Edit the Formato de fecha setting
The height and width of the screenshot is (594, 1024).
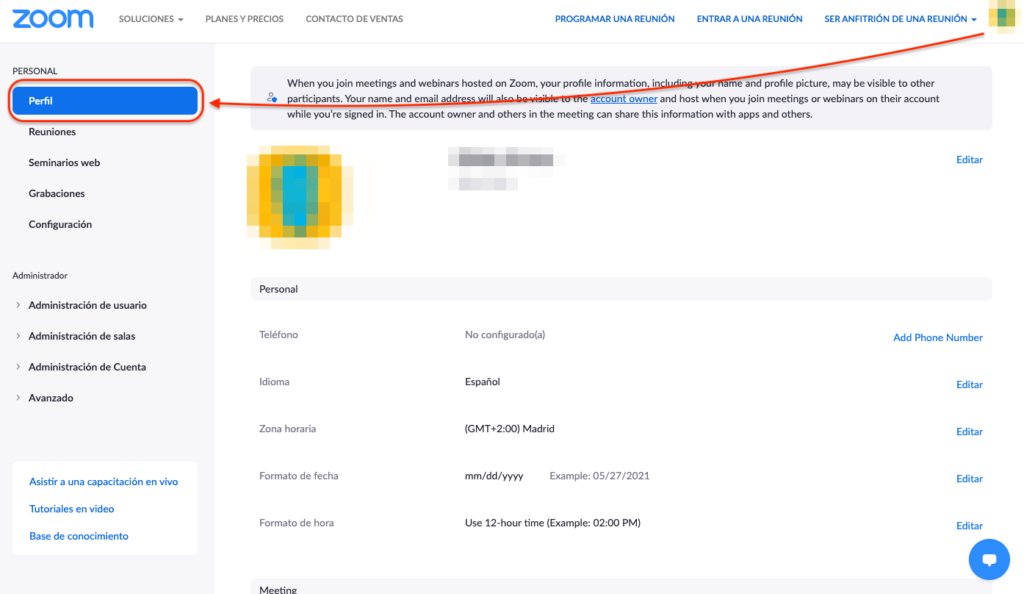(969, 478)
